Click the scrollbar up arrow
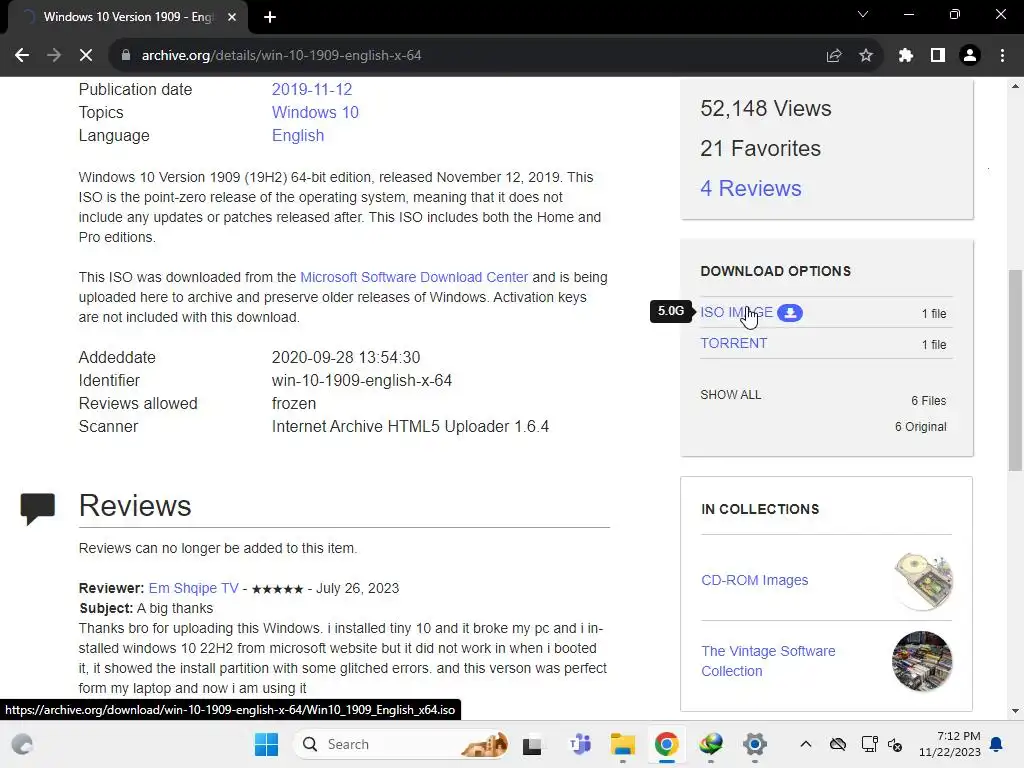The image size is (1024, 768). (1015, 86)
